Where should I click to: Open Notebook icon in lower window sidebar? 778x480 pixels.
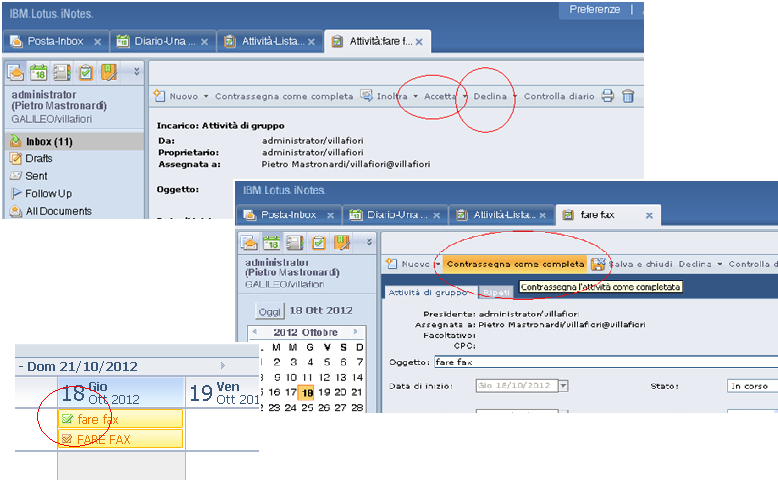click(342, 242)
